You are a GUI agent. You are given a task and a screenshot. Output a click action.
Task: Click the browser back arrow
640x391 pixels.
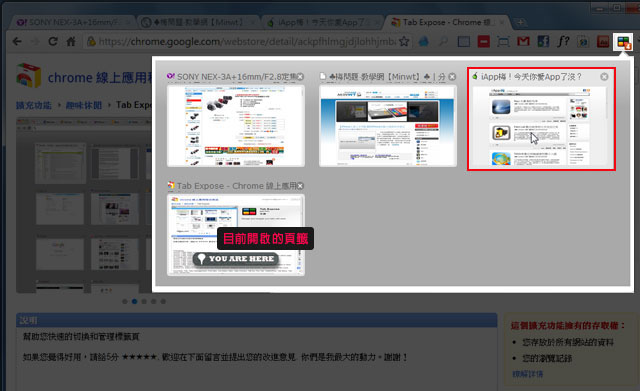click(x=17, y=41)
